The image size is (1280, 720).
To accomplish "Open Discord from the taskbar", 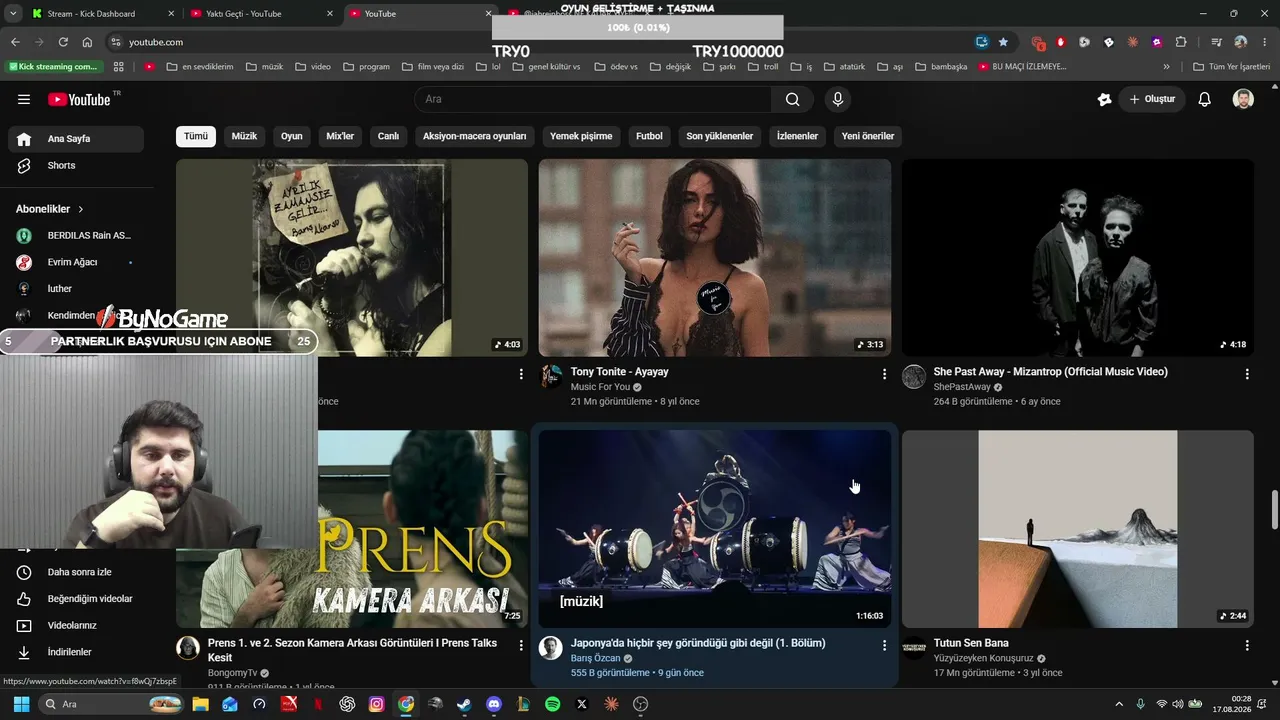I will (x=494, y=704).
